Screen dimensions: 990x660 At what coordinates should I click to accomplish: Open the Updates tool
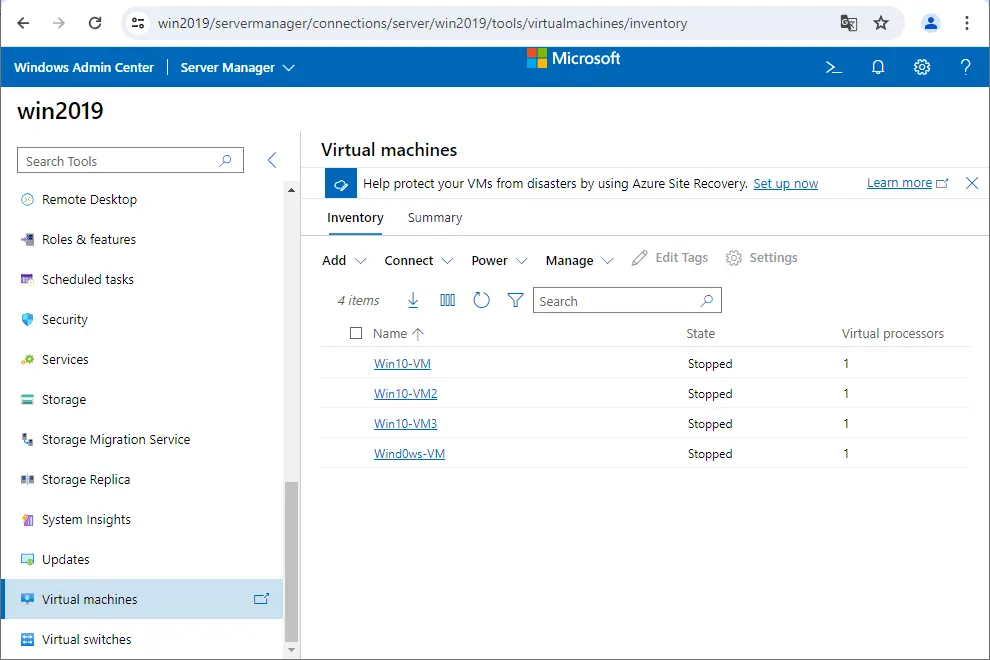(143, 560)
